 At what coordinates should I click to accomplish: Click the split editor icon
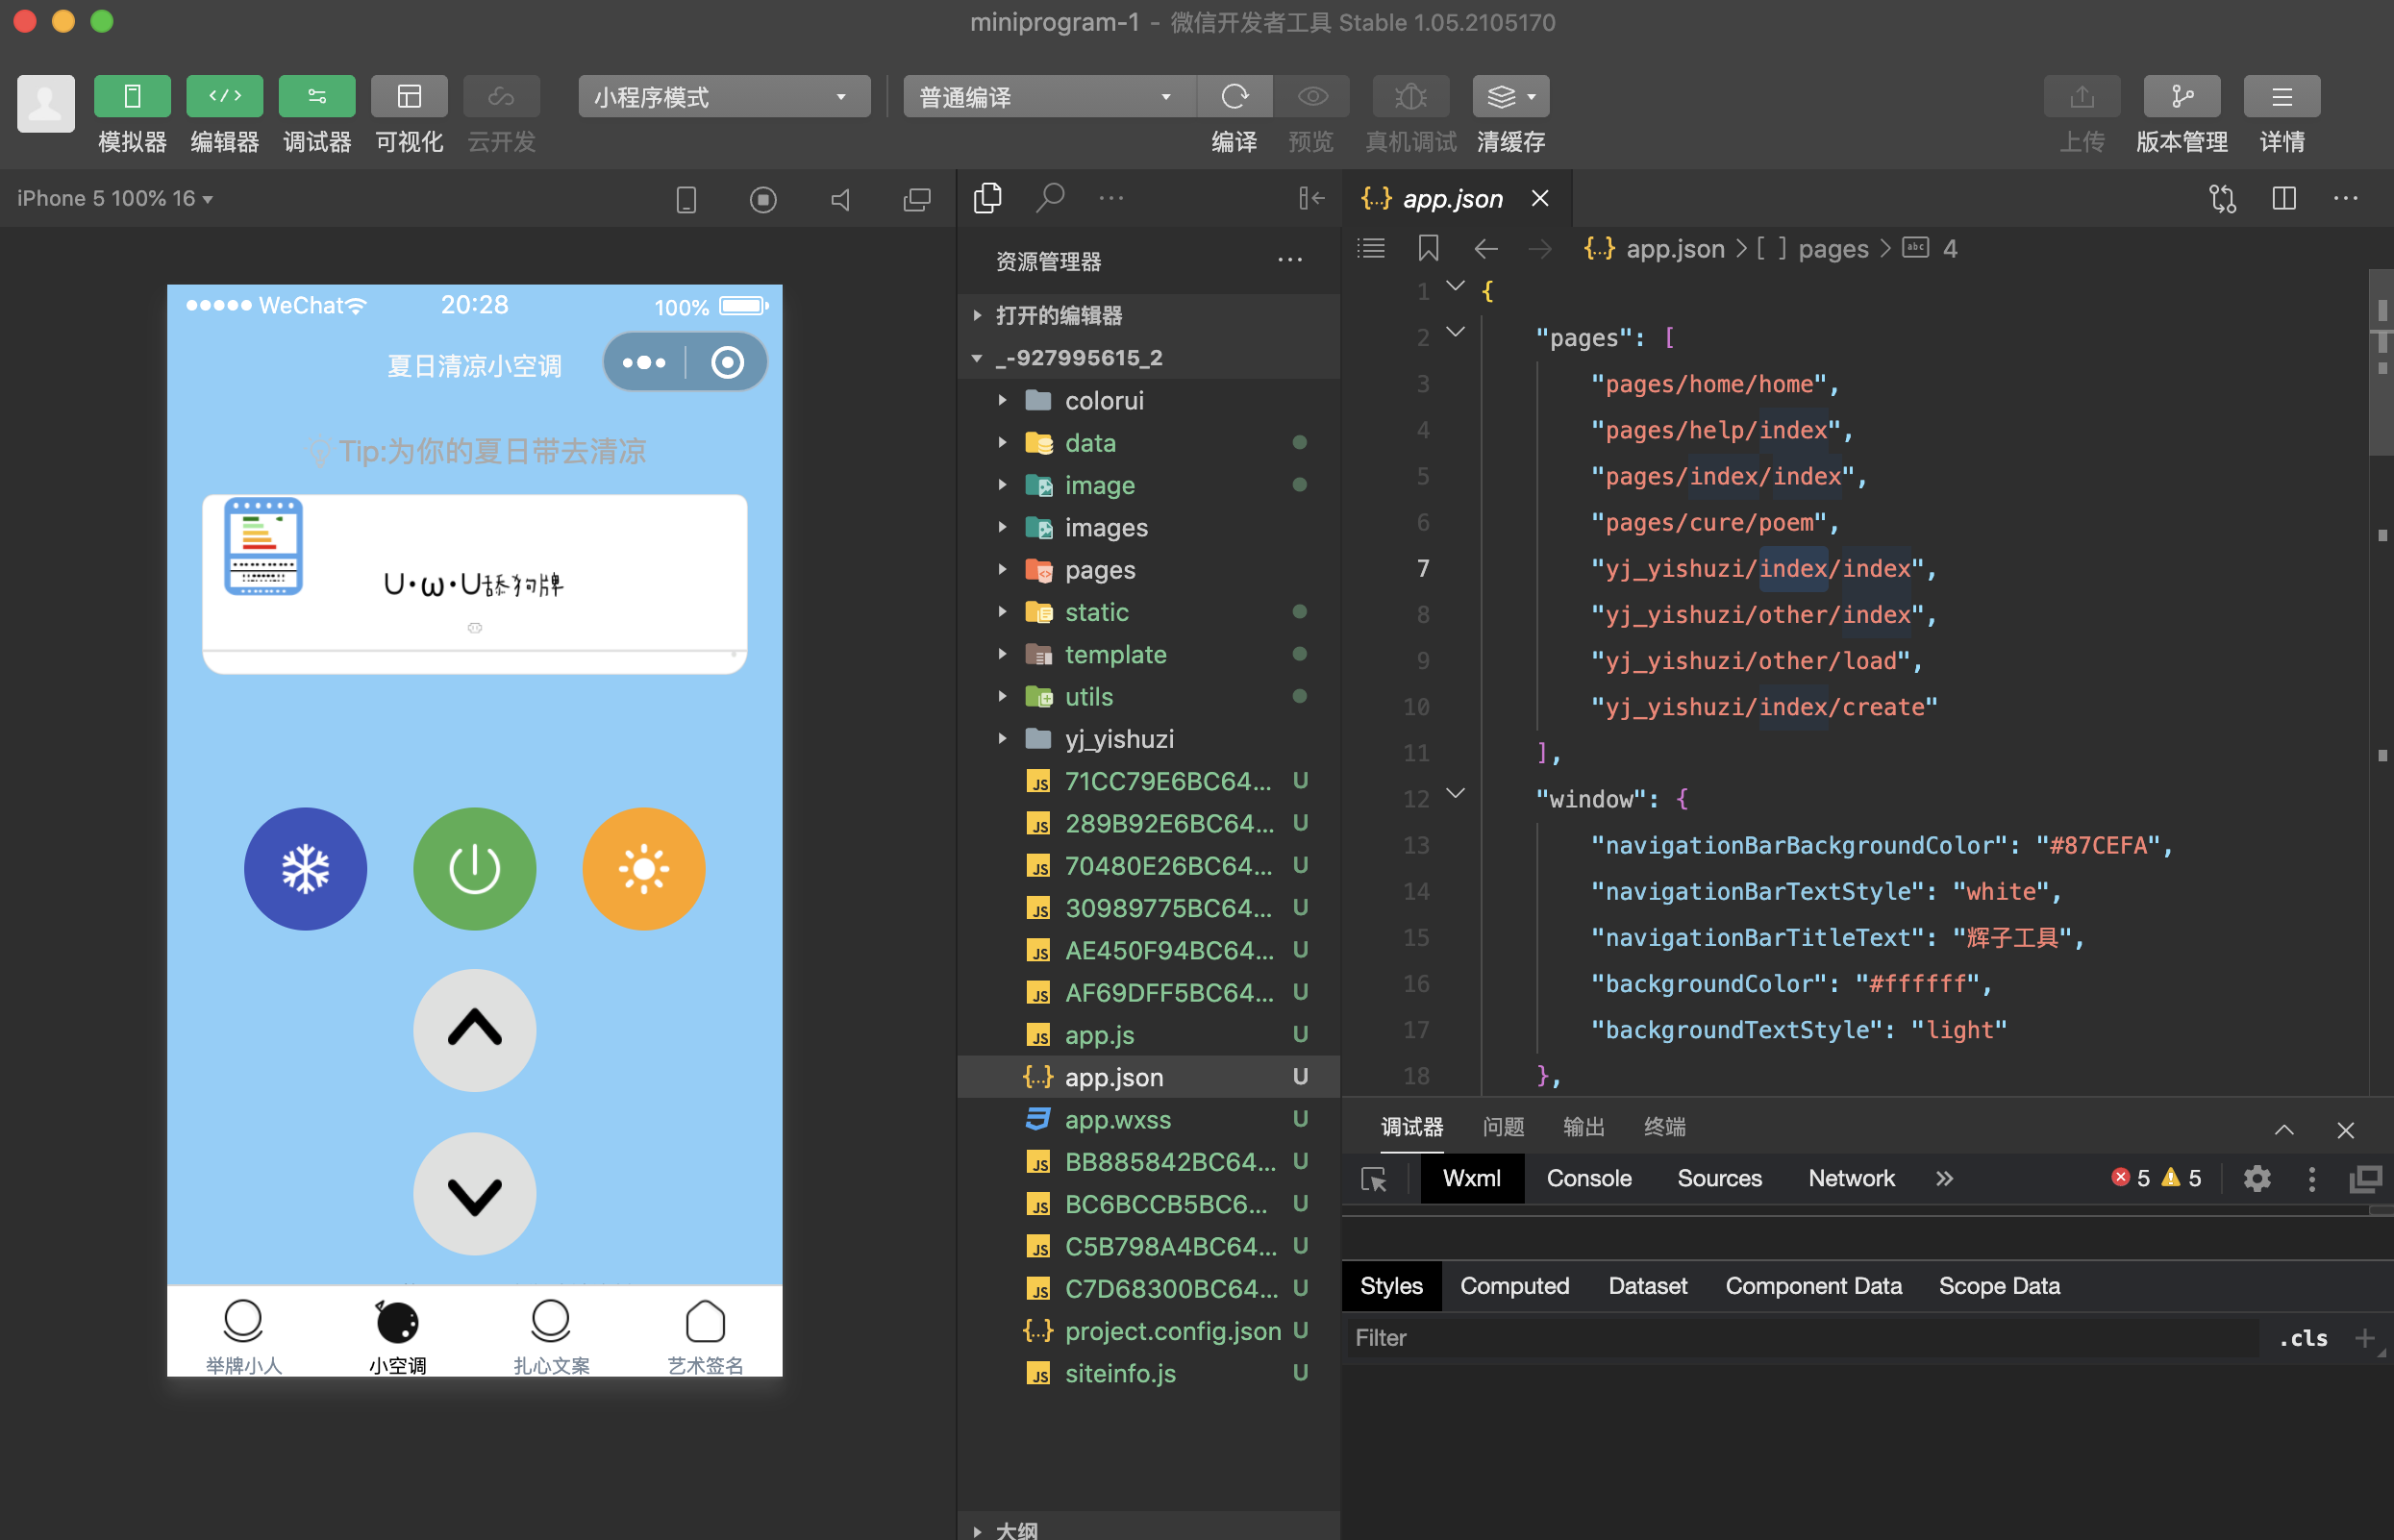(2283, 198)
